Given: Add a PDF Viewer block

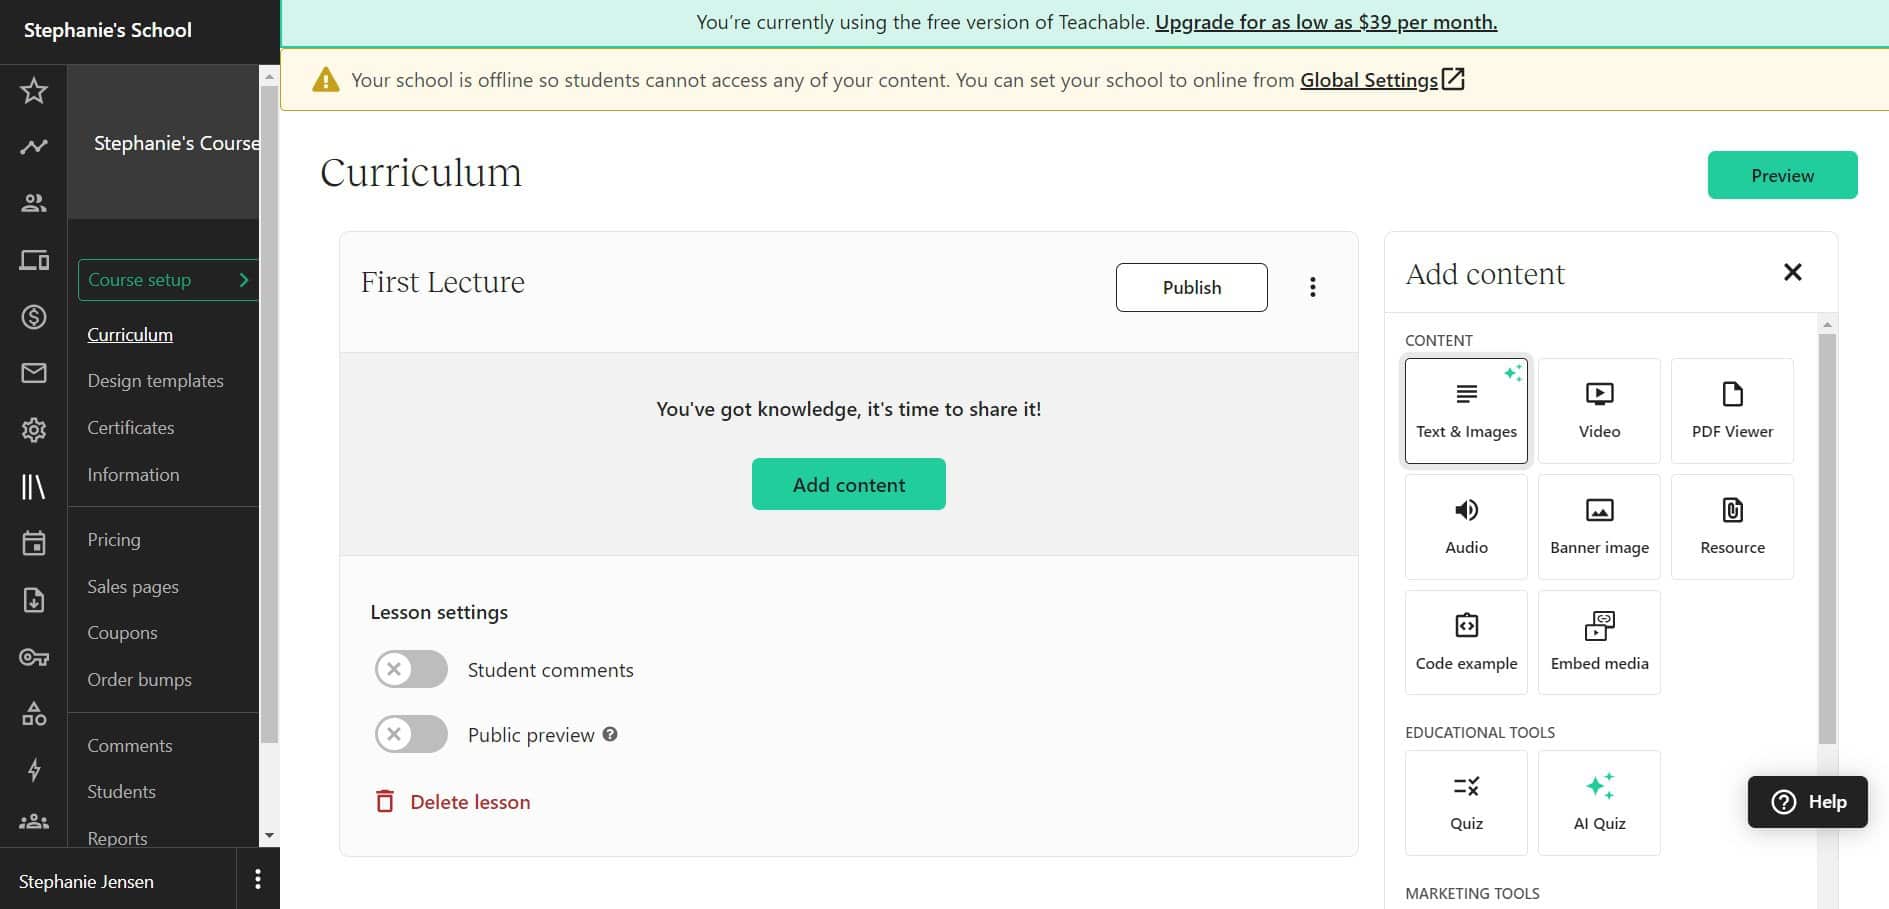Looking at the screenshot, I should point(1732,411).
